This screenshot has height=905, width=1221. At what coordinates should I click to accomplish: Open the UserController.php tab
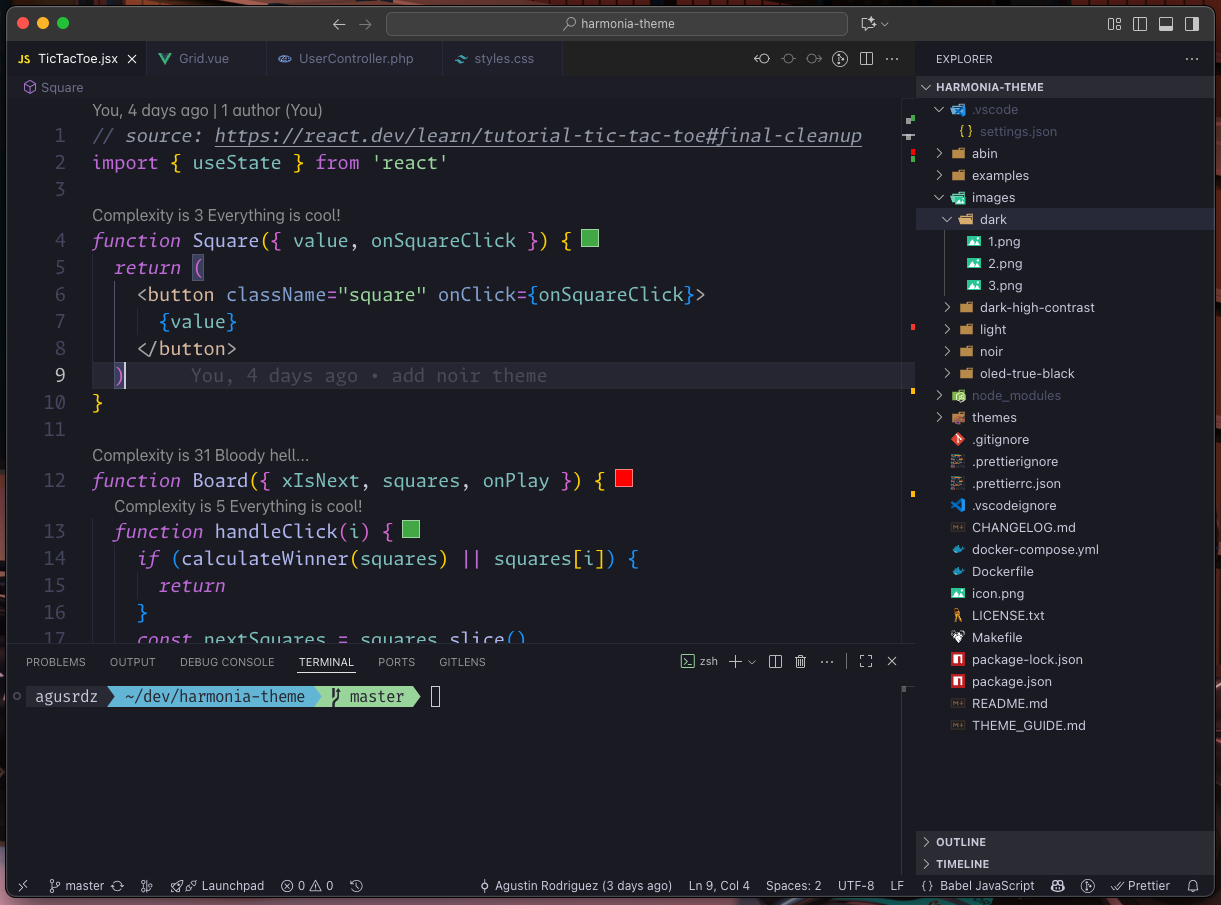click(x=355, y=59)
